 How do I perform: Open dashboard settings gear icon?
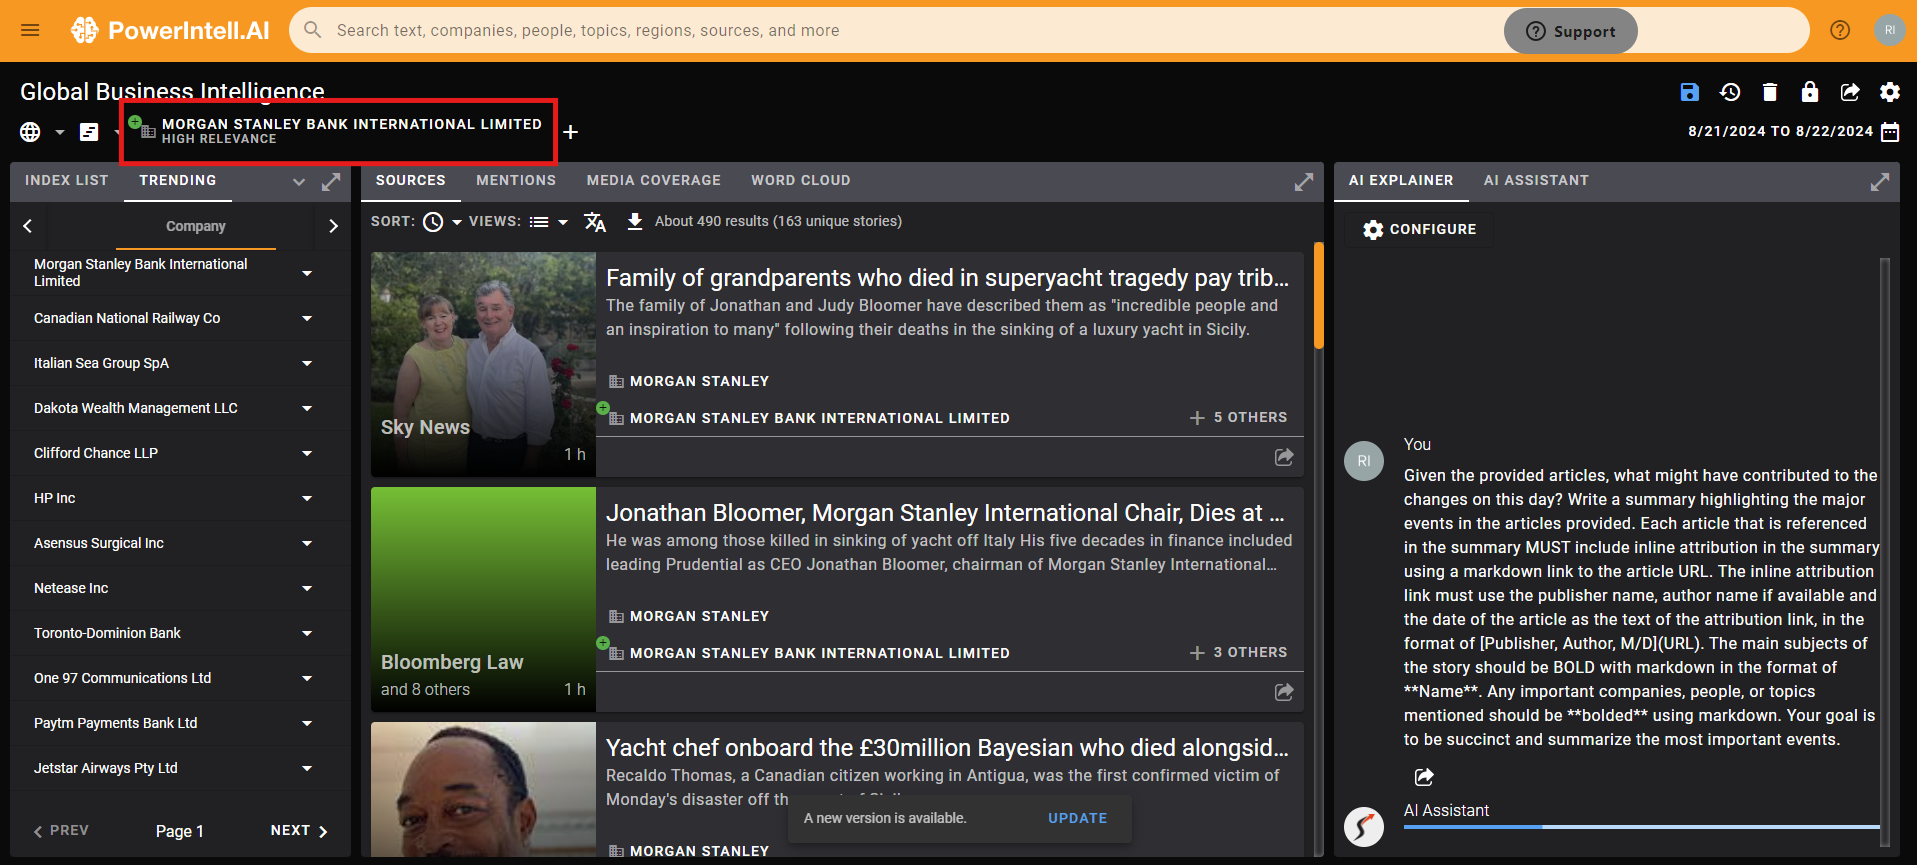1890,92
